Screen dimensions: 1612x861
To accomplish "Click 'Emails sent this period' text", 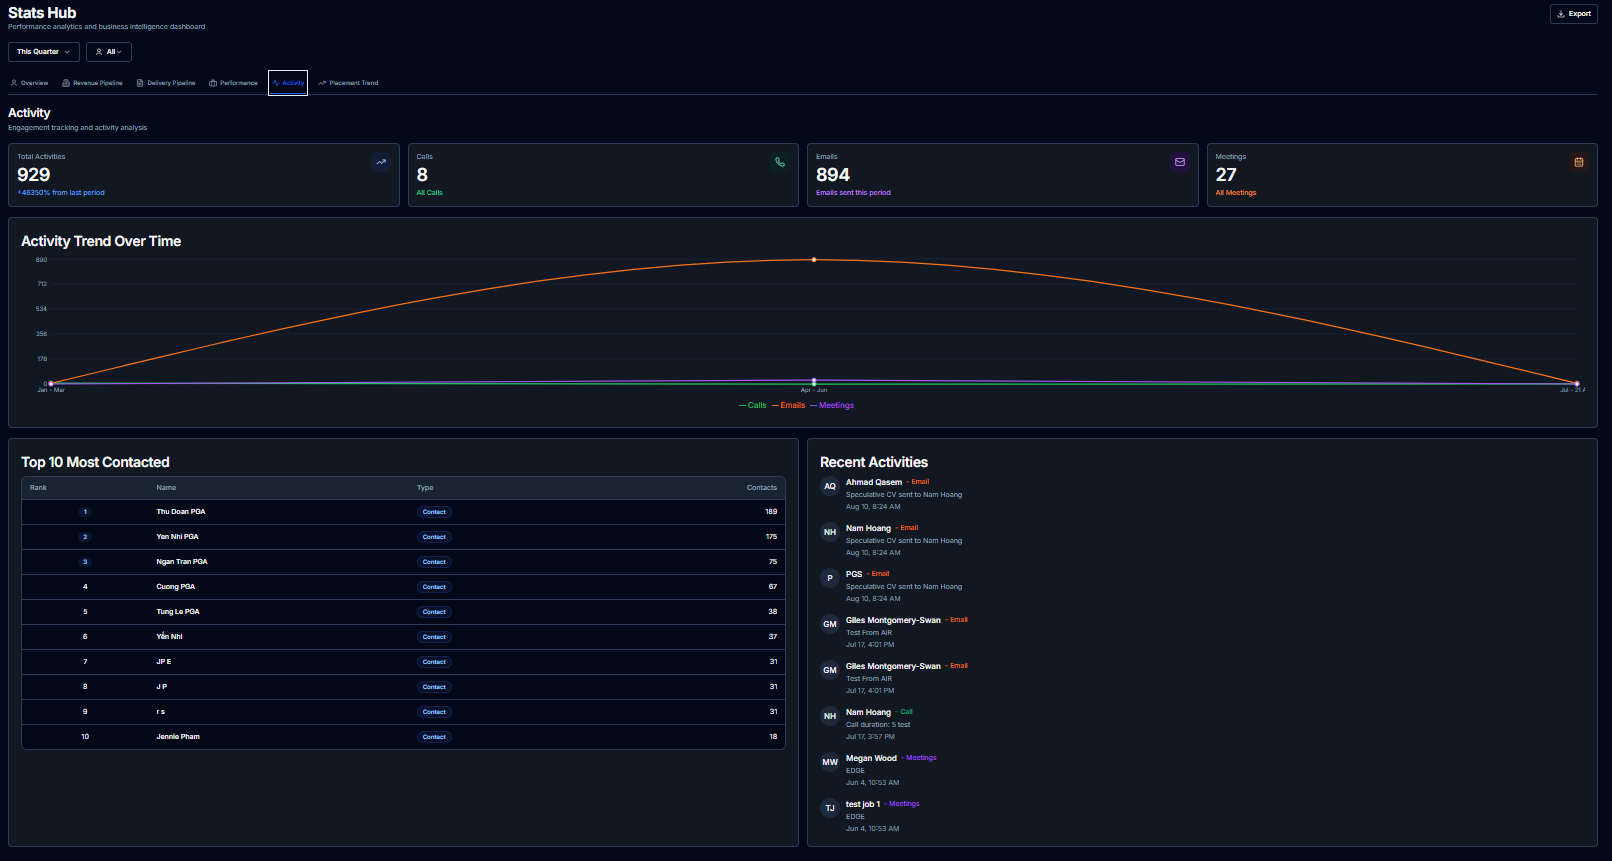I will pyautogui.click(x=853, y=193).
